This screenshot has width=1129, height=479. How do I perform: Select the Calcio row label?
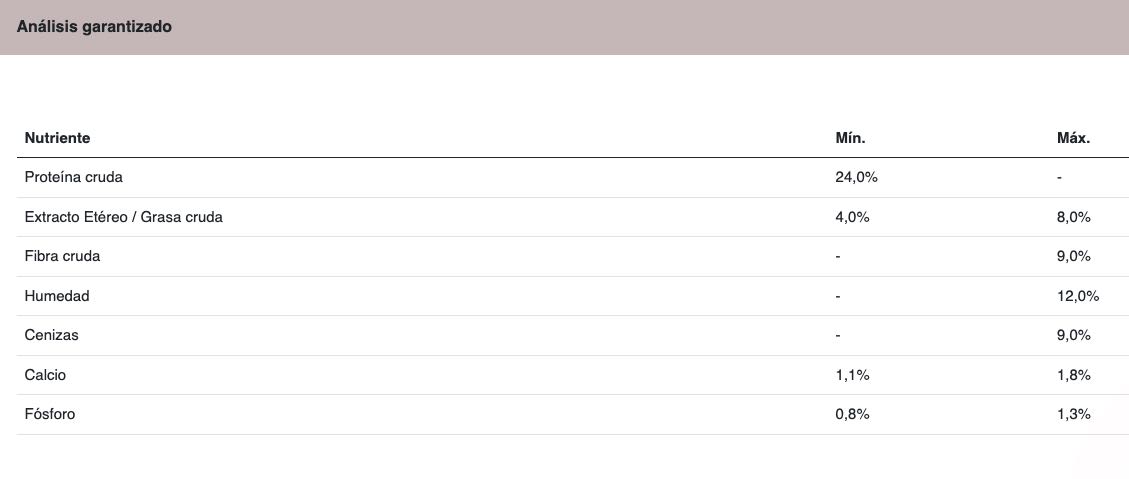click(45, 375)
